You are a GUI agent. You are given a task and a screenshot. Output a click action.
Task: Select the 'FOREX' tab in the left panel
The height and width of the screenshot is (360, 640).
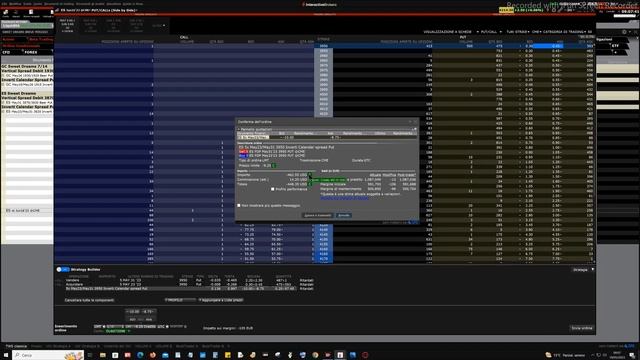(x=30, y=52)
